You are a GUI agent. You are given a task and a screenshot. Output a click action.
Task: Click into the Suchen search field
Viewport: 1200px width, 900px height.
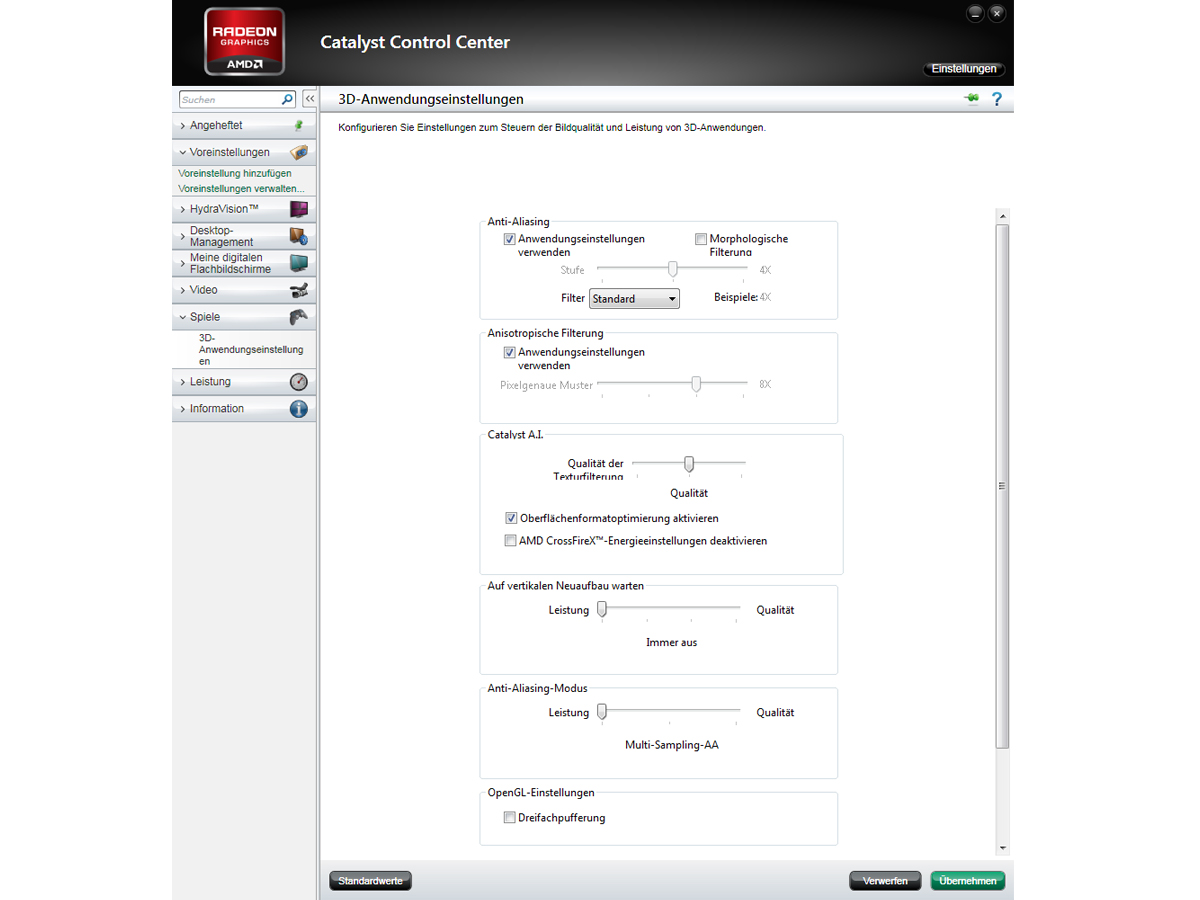coord(229,99)
